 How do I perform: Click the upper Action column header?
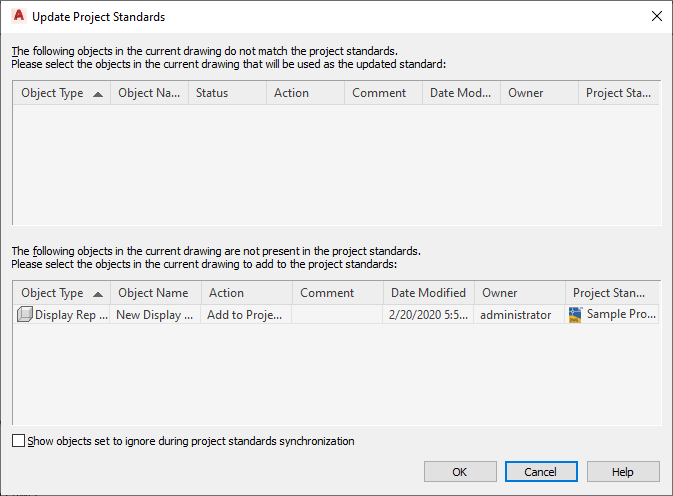pos(304,93)
